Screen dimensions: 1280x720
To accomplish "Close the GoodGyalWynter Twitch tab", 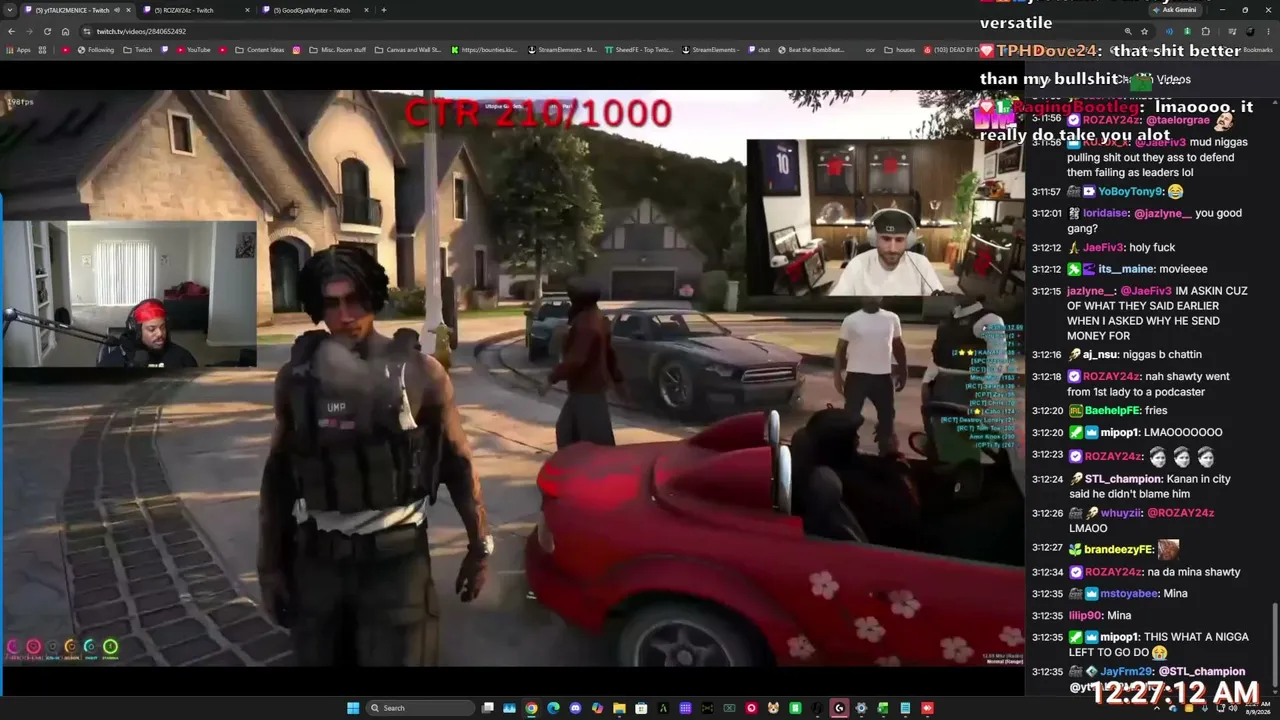I will 367,10.
